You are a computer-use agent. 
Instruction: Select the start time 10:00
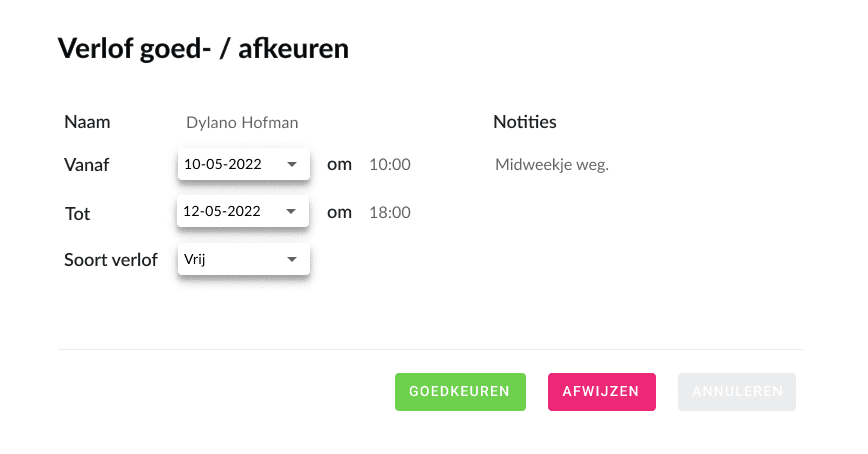pyautogui.click(x=390, y=165)
